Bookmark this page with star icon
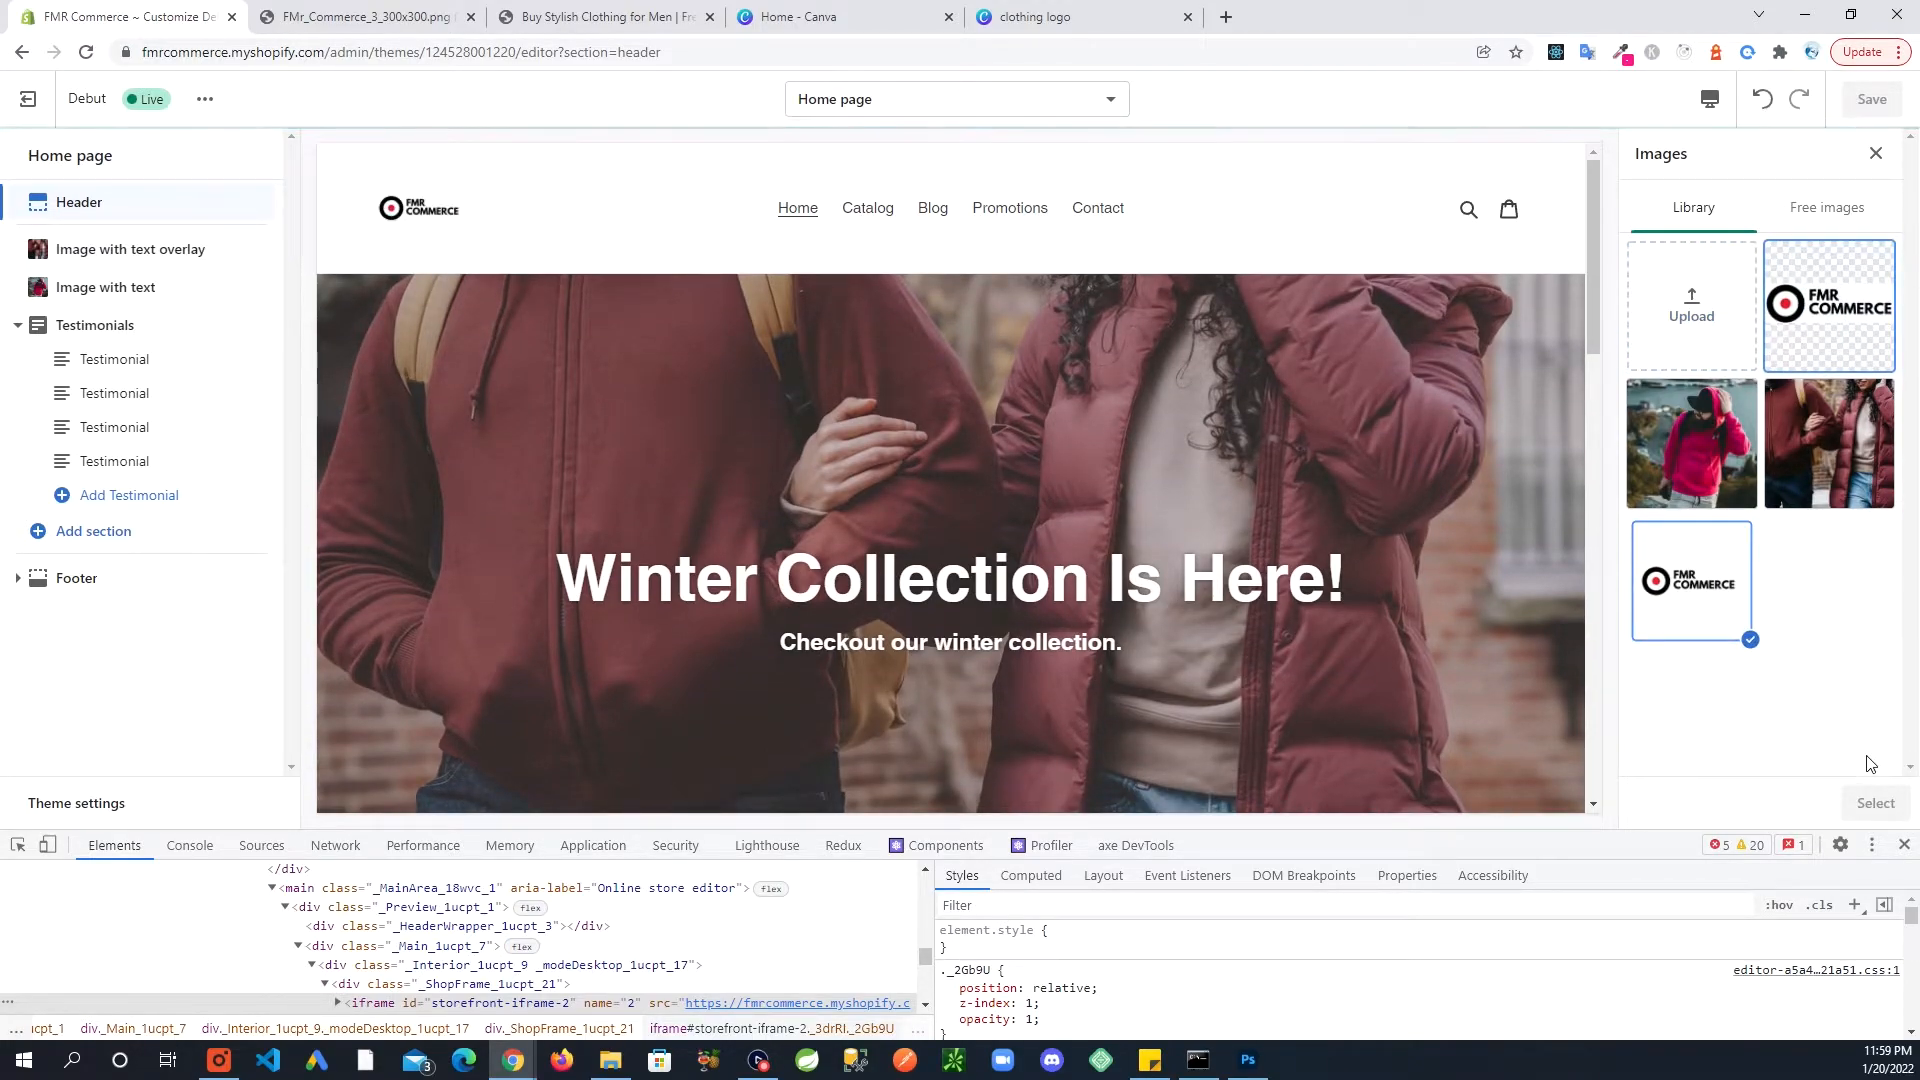The width and height of the screenshot is (1920, 1080). [x=1516, y=52]
